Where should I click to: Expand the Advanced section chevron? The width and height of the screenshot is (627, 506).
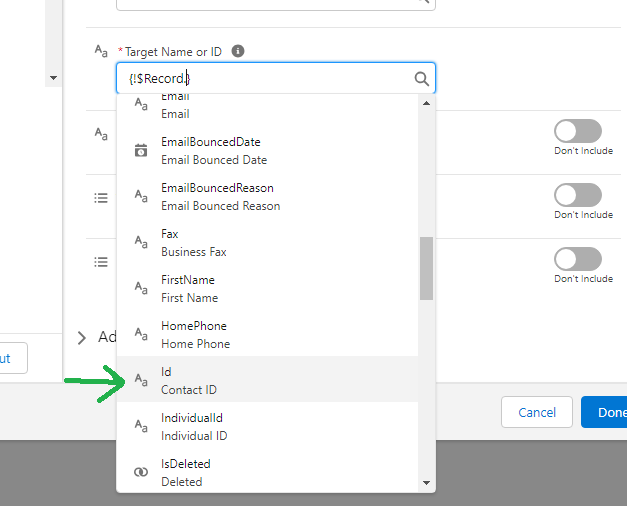click(x=82, y=338)
